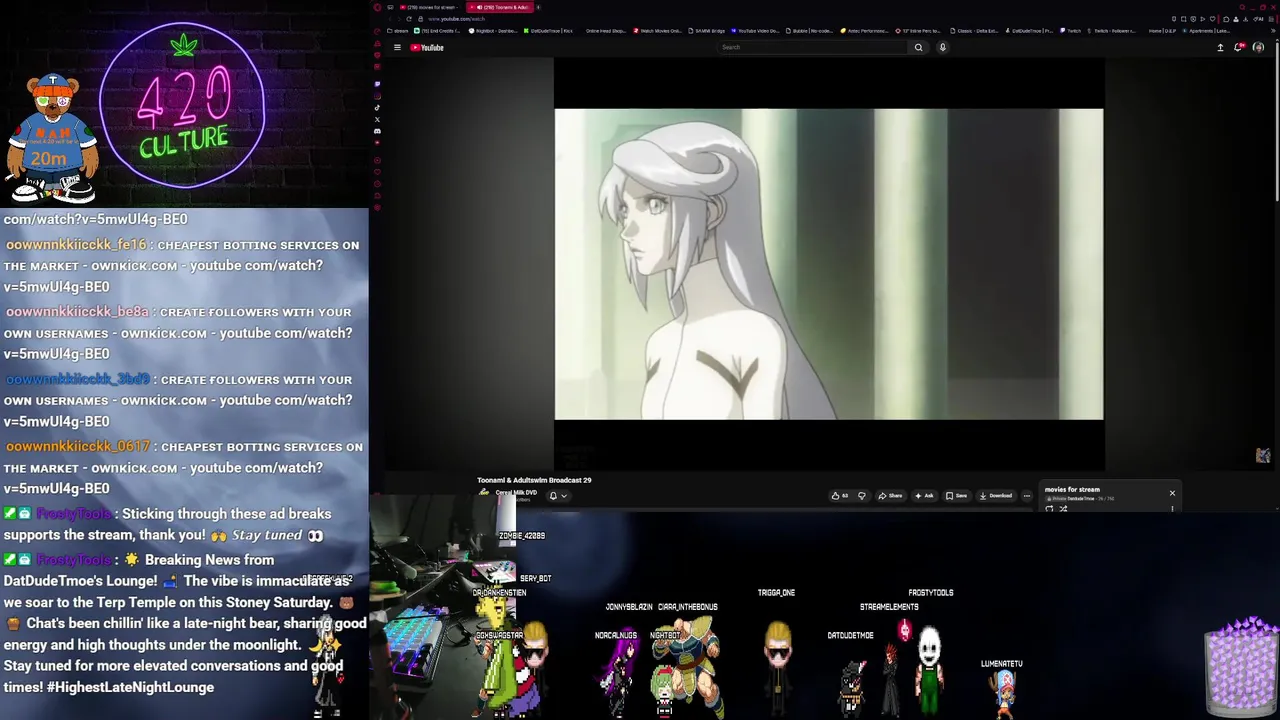Go back with the browser back arrow
Viewport: 1280px width, 720px height.
tap(390, 19)
